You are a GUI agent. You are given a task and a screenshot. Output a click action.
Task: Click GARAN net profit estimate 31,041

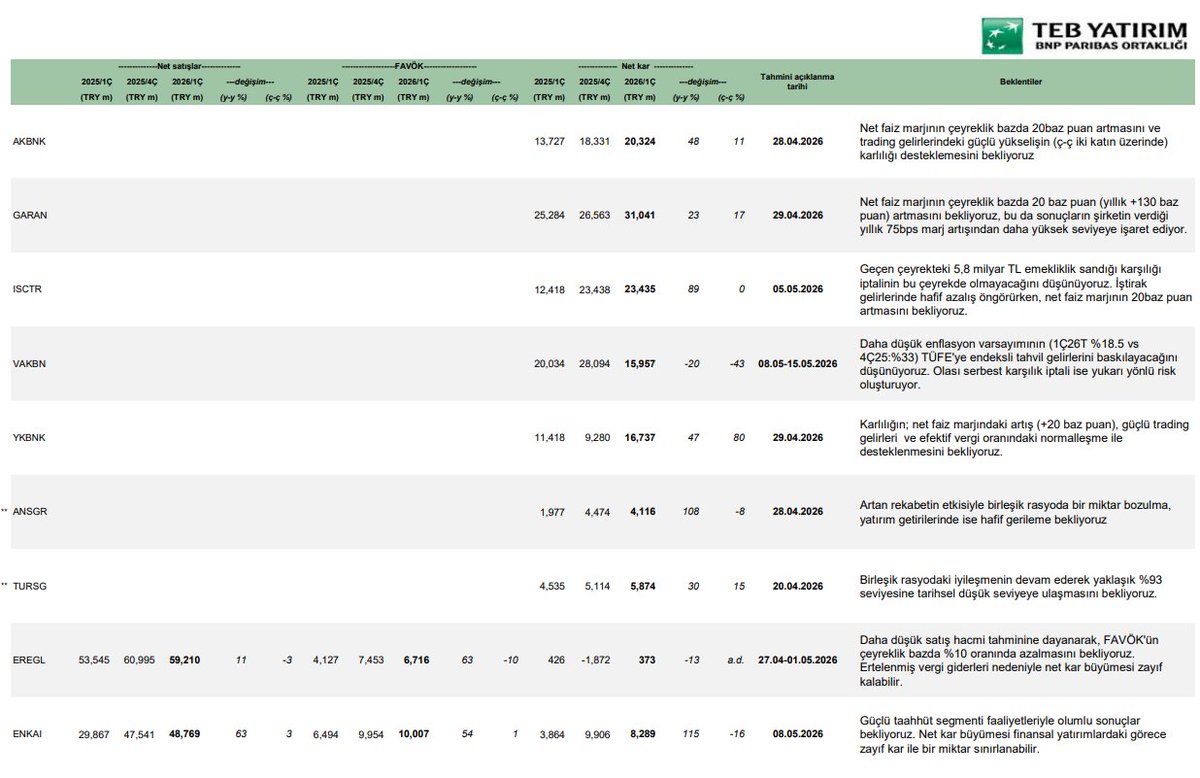coord(640,215)
